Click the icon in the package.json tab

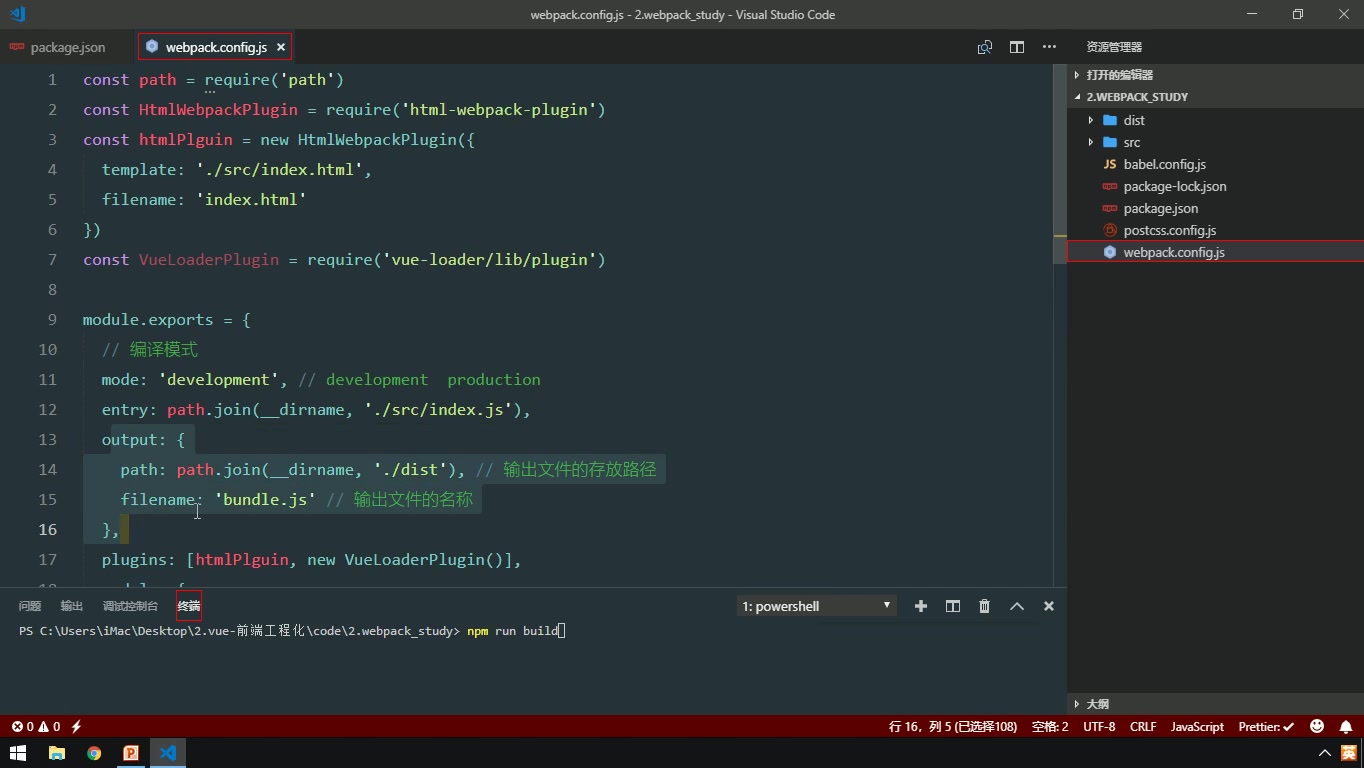tap(17, 47)
